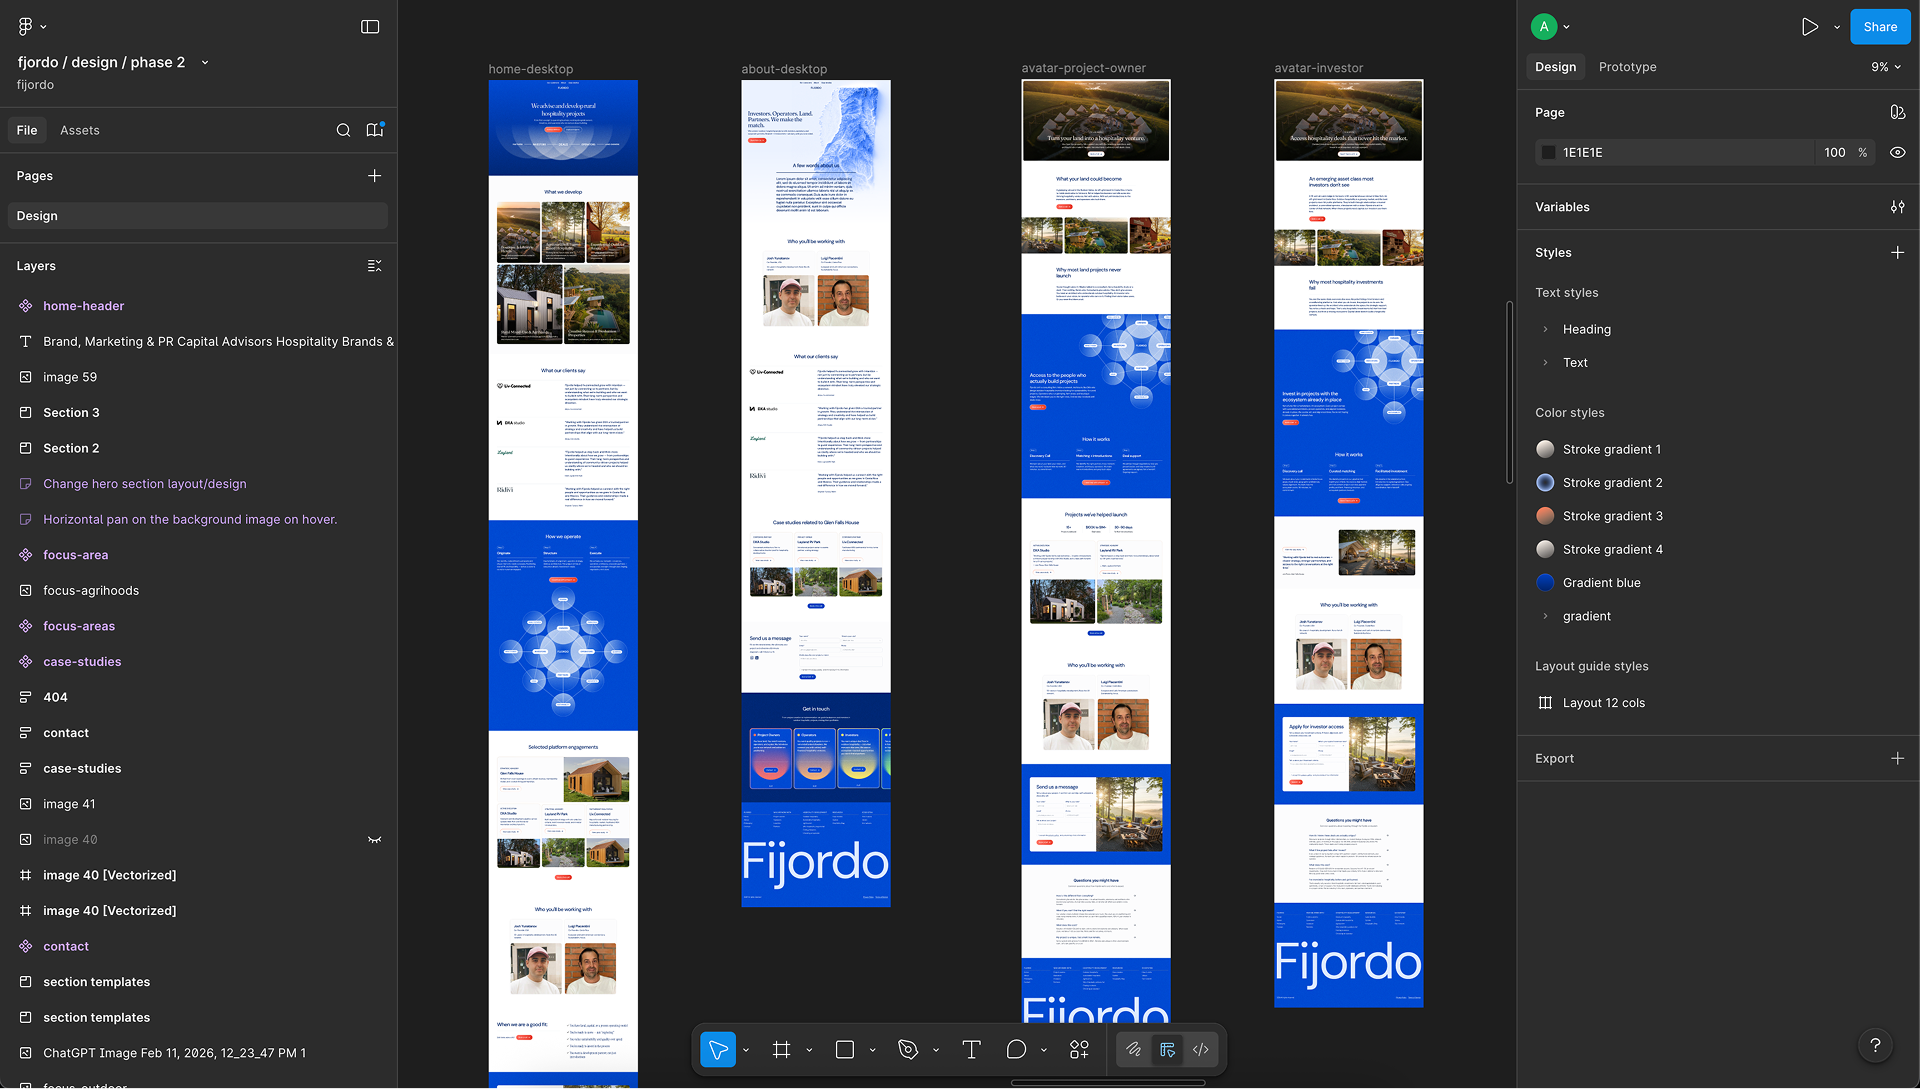Select the home-header layer in Layers
The height and width of the screenshot is (1089, 1920).
click(84, 305)
